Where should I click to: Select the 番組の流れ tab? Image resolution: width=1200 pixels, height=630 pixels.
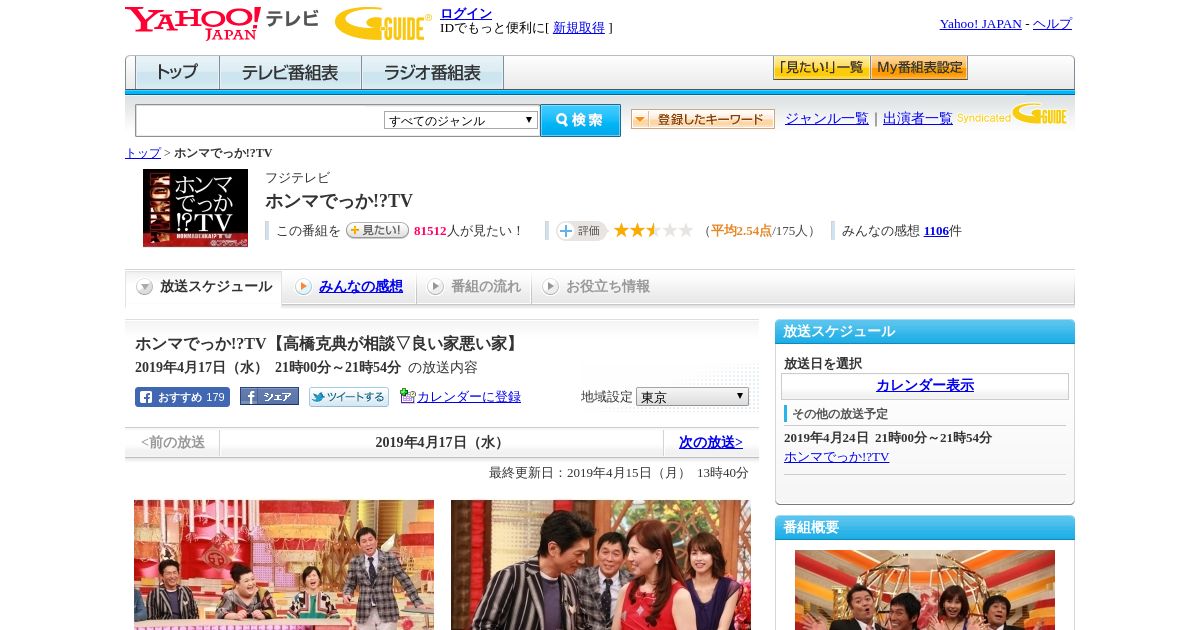tap(474, 287)
